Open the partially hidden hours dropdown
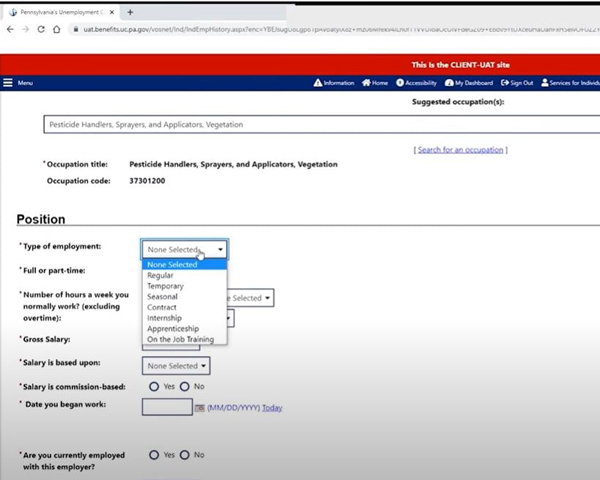Image resolution: width=600 pixels, height=480 pixels. tap(250, 298)
